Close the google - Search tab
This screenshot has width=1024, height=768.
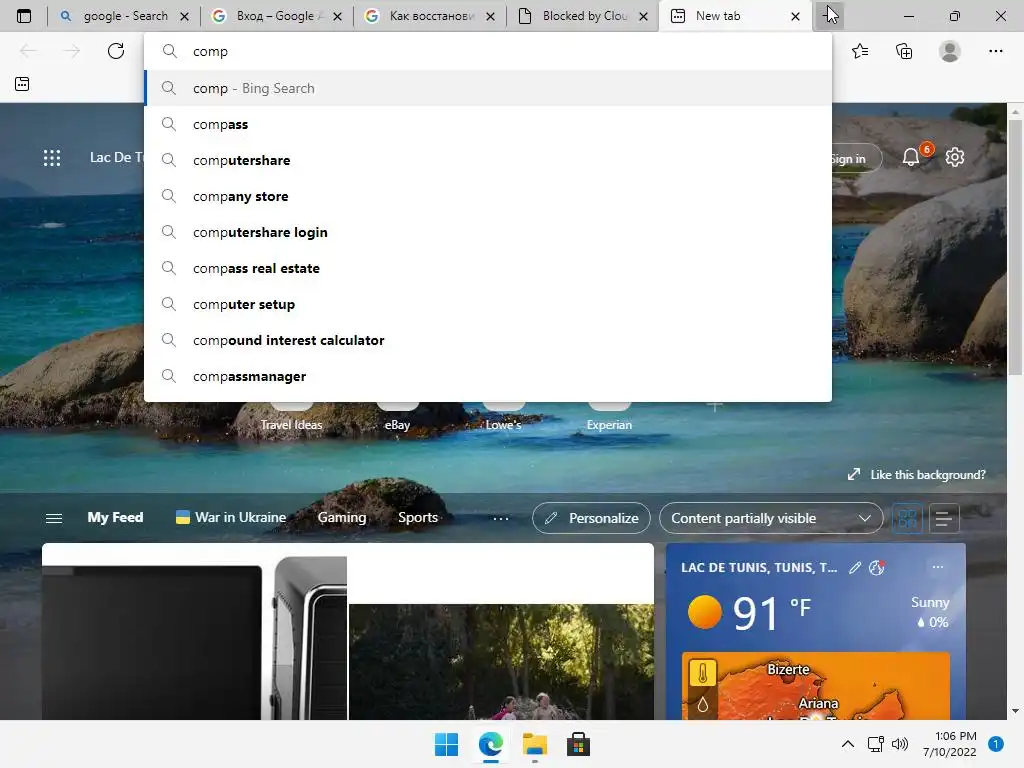point(185,16)
